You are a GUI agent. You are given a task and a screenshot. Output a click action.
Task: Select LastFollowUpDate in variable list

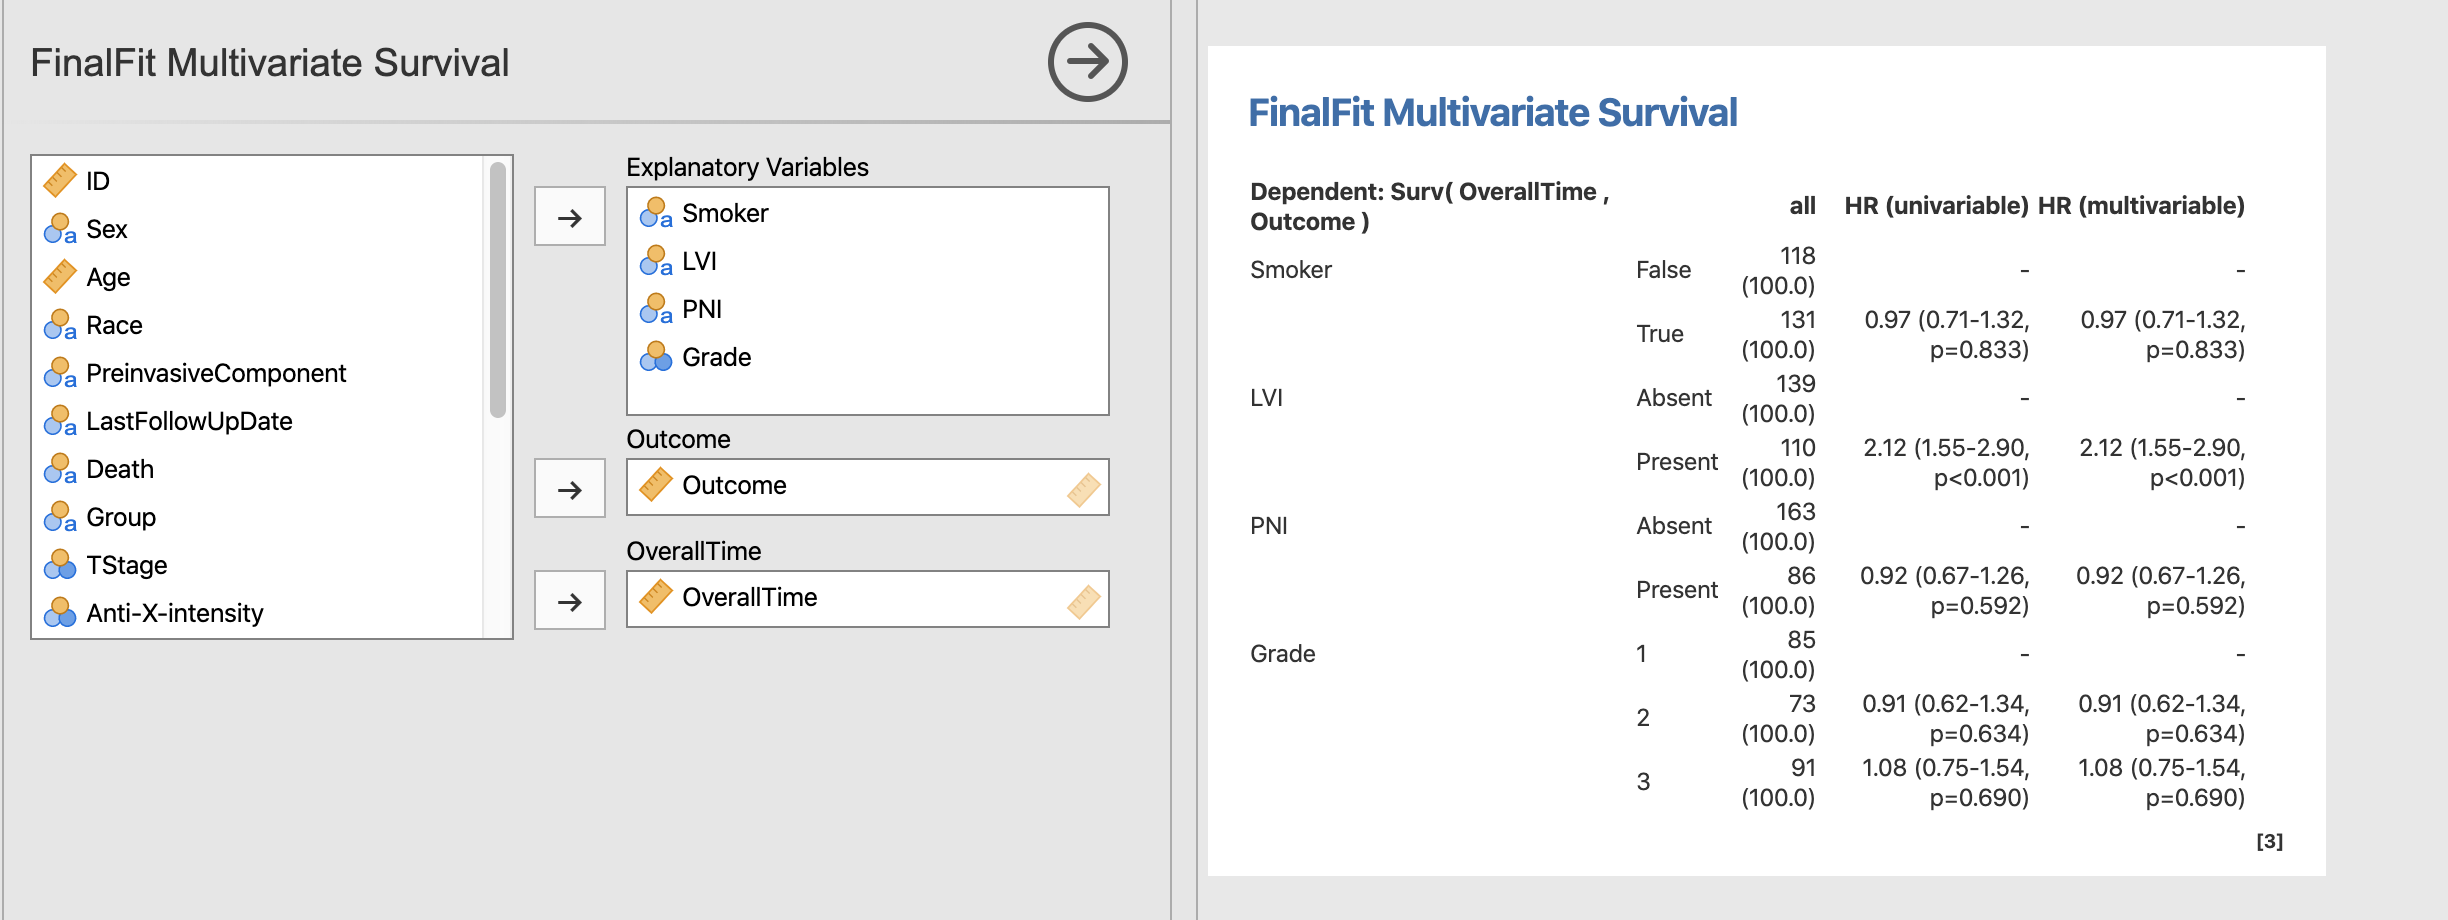[x=259, y=421]
